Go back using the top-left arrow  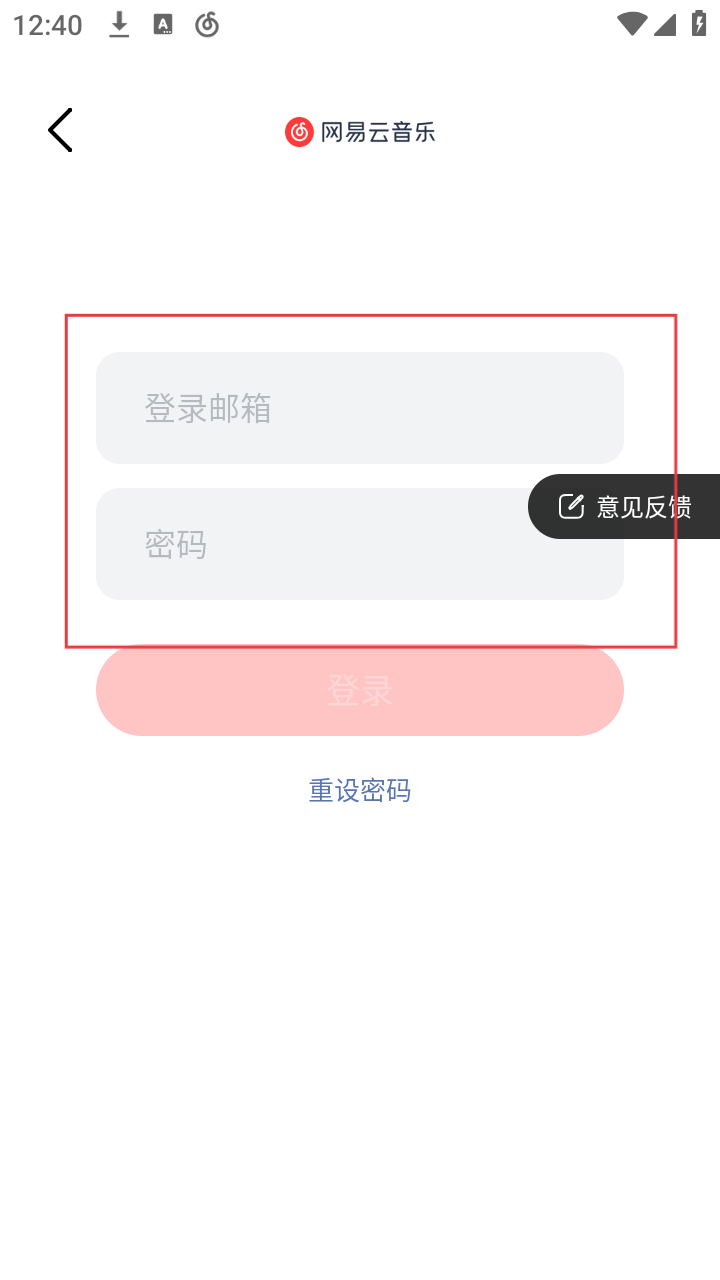[x=60, y=130]
